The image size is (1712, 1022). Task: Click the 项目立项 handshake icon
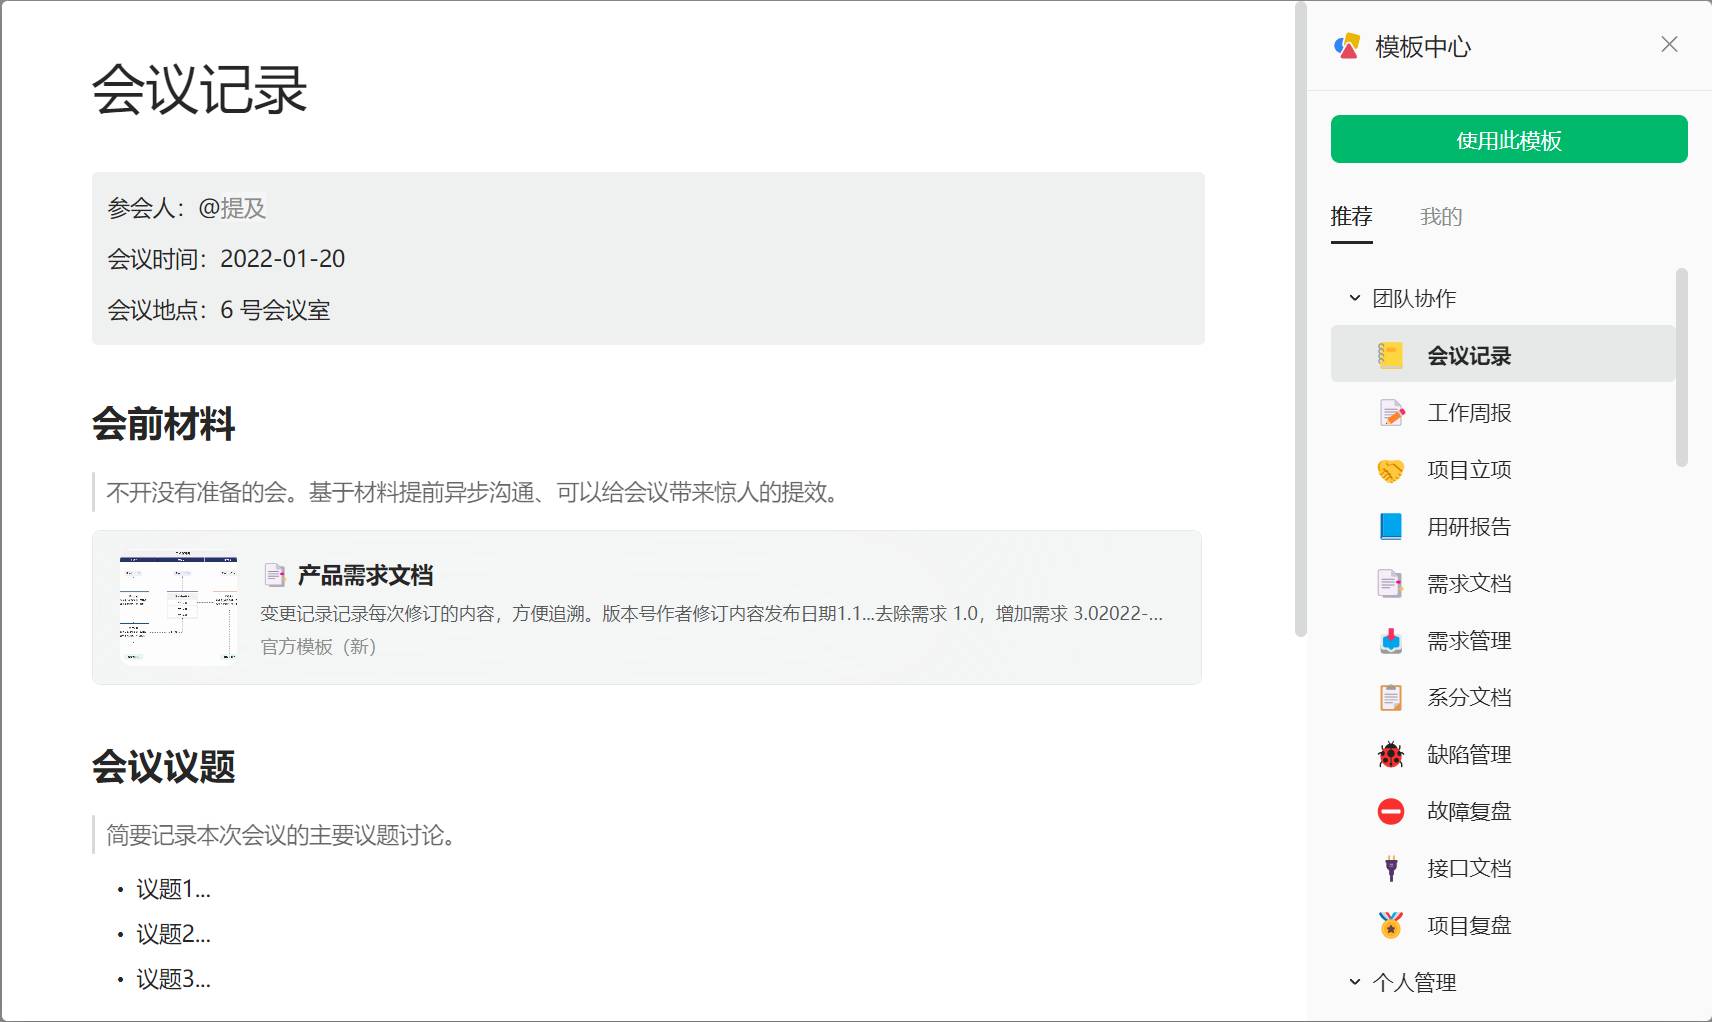(1391, 469)
